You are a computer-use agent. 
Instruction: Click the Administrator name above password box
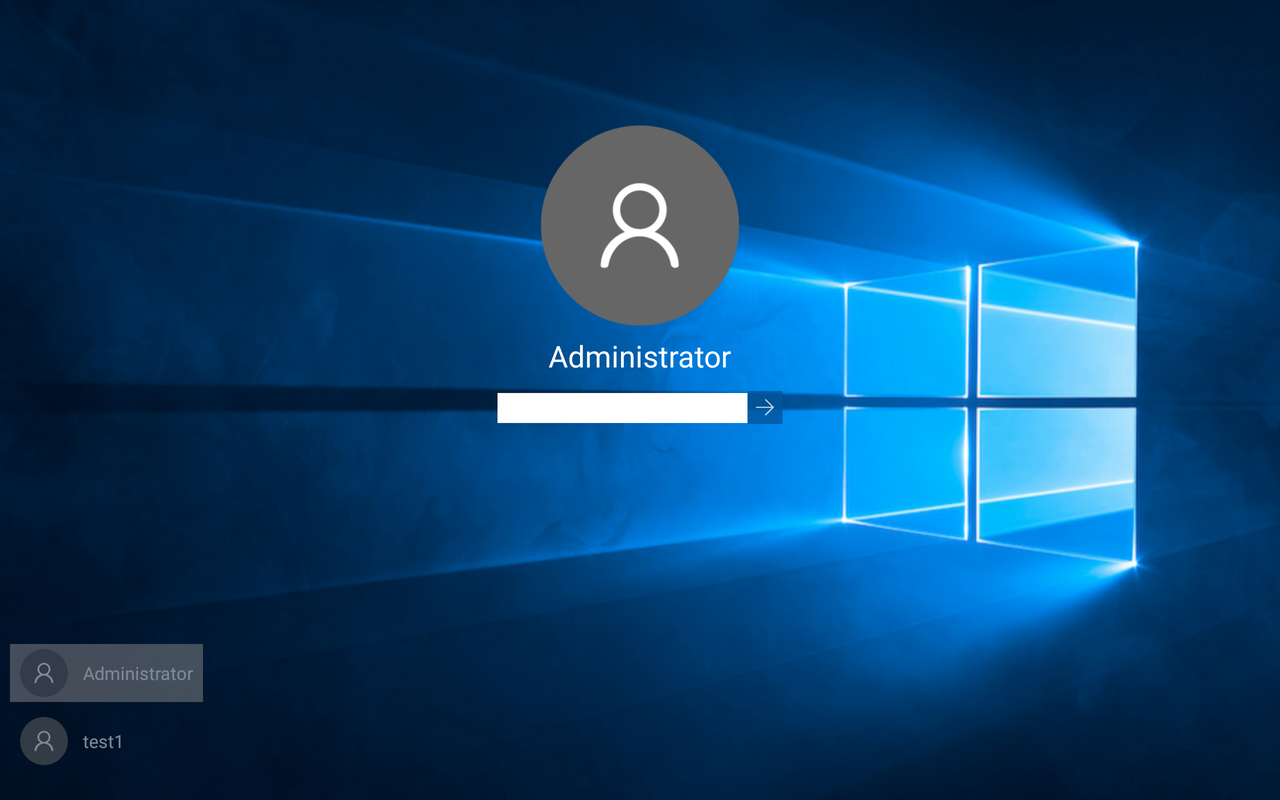pyautogui.click(x=640, y=357)
